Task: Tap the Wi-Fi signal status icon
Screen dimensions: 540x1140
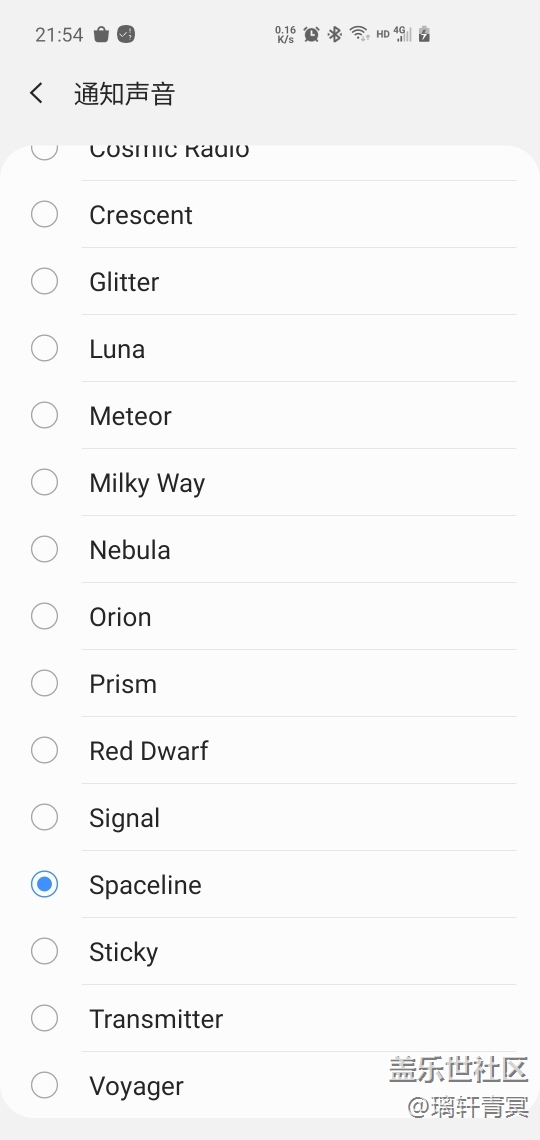Action: [359, 33]
